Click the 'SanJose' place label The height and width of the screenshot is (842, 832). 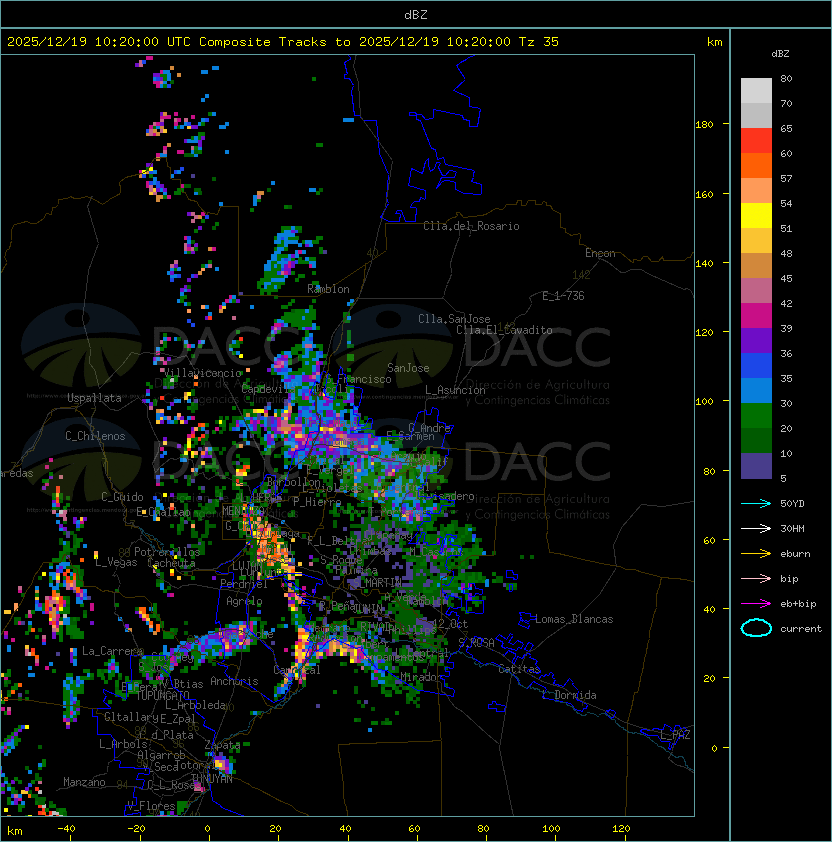(408, 368)
